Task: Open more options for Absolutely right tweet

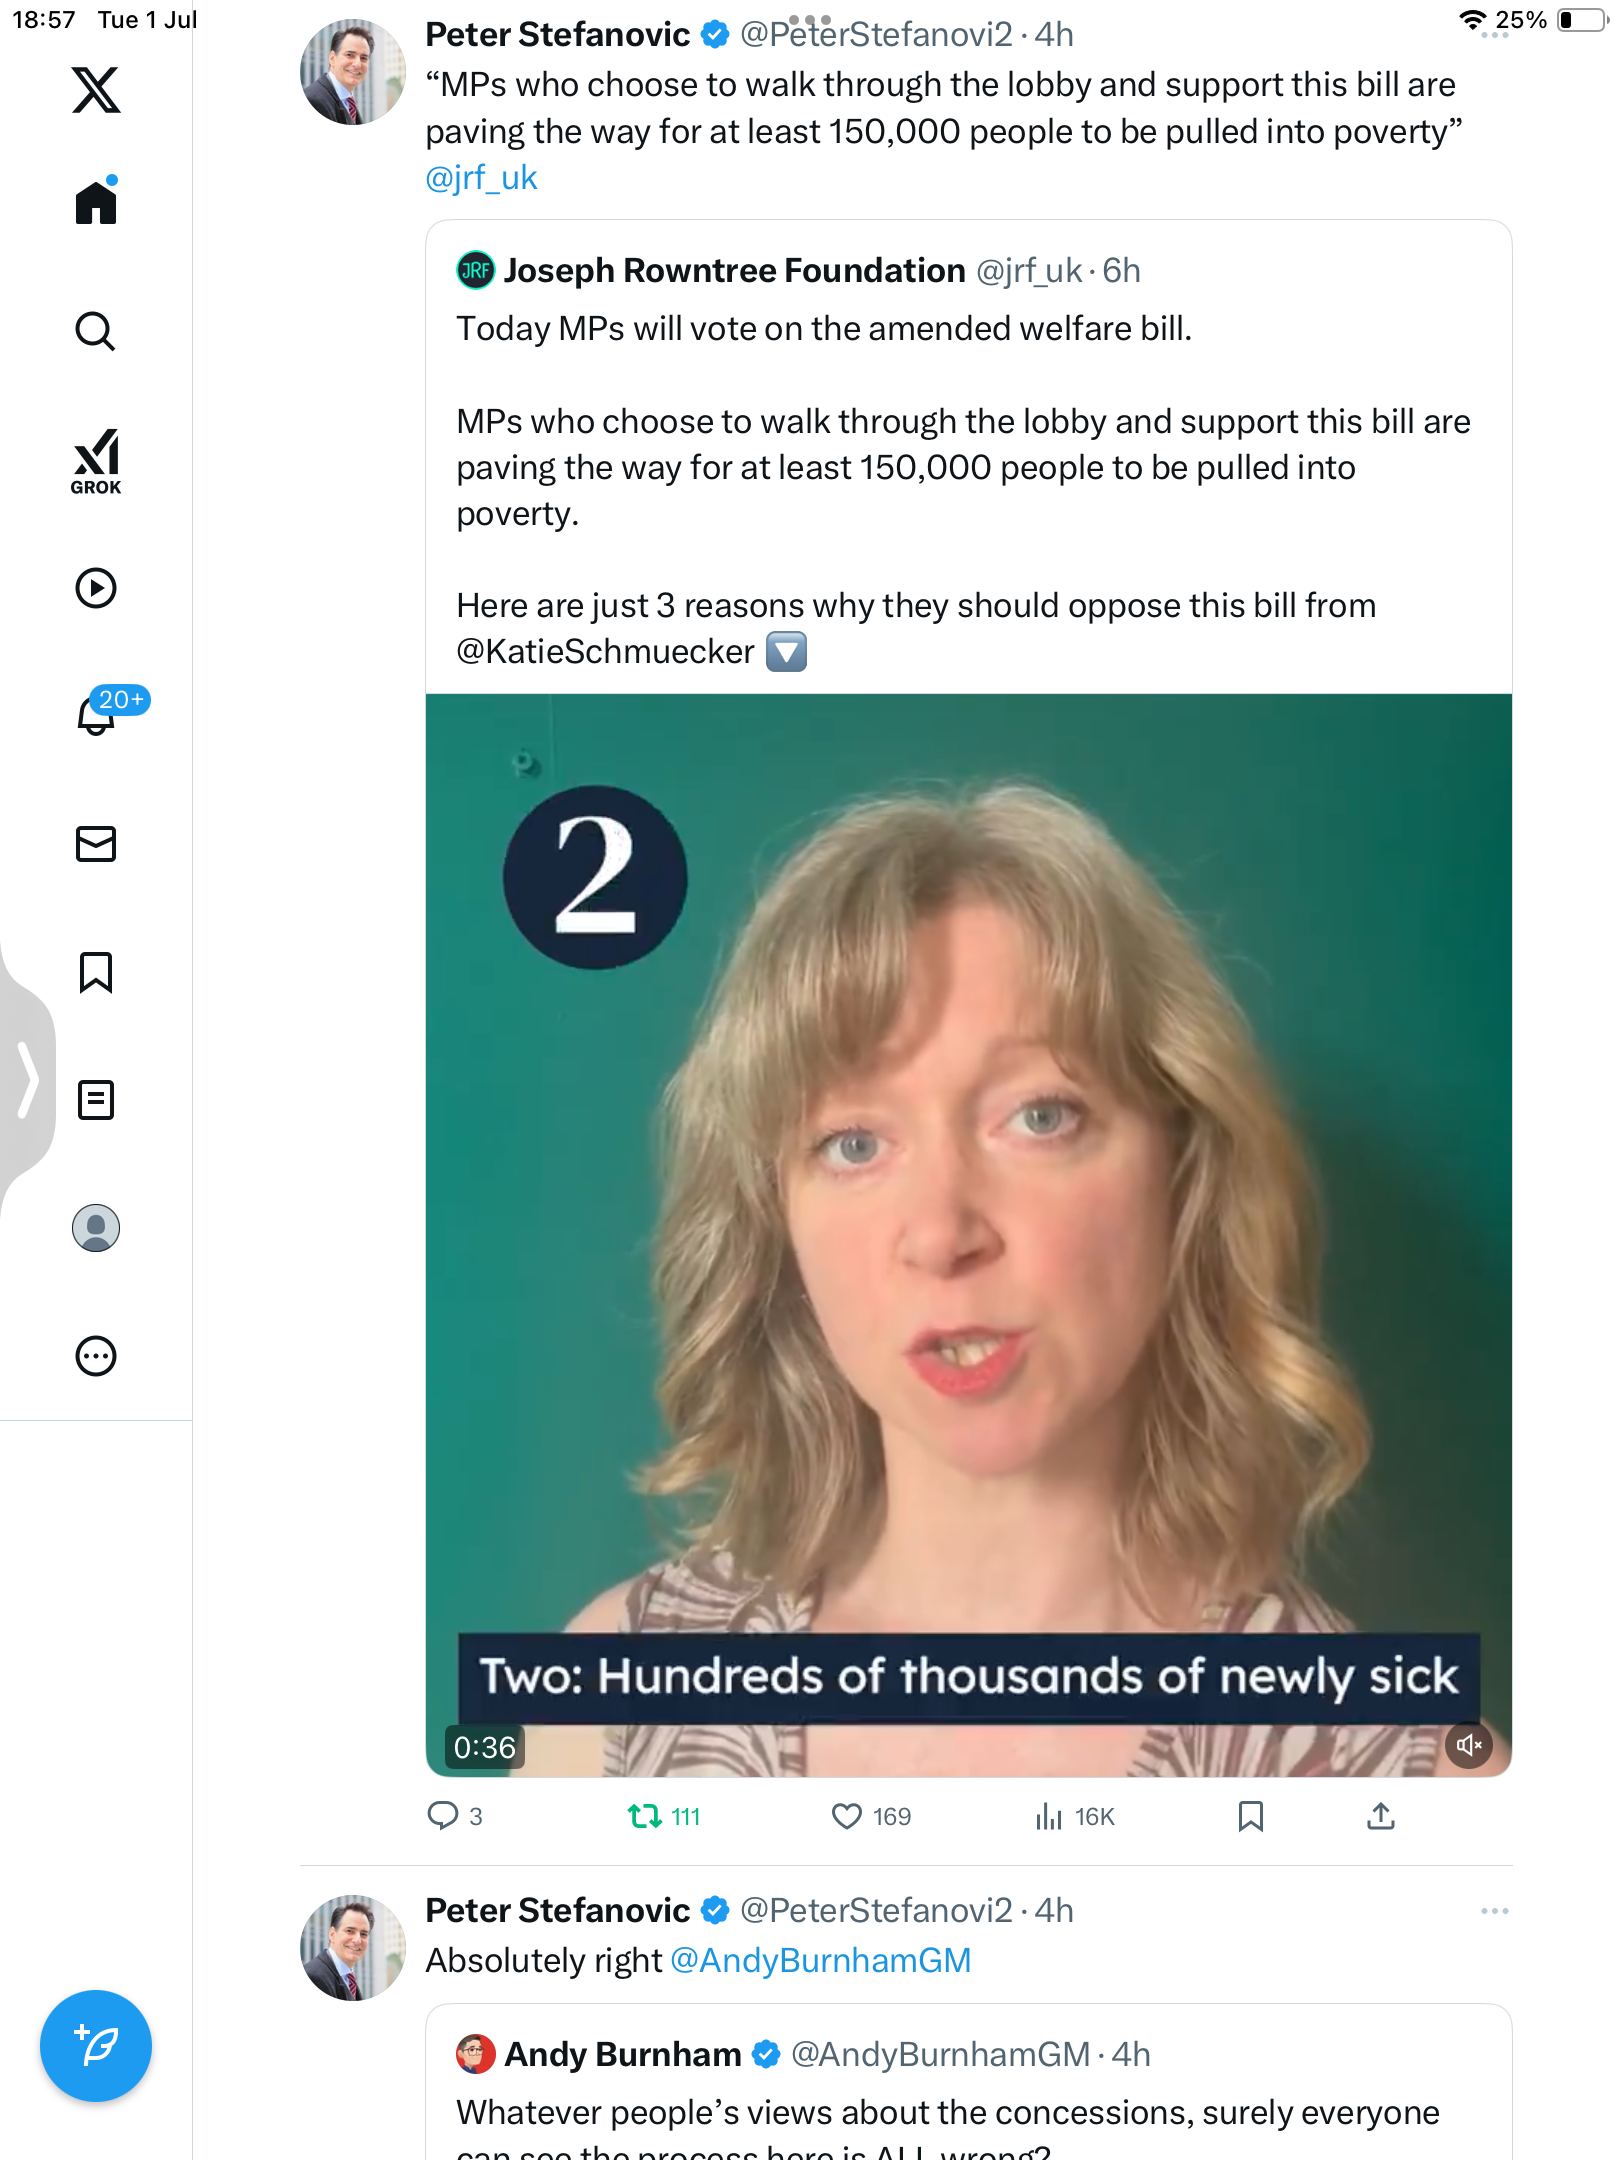Action: (x=1495, y=1911)
